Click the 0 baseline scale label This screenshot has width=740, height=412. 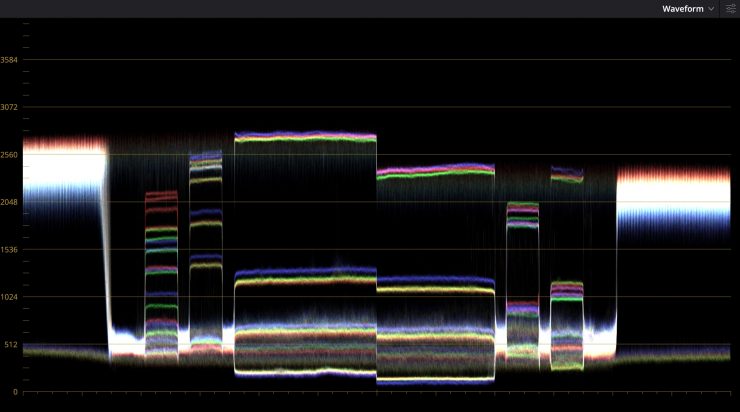(x=10, y=391)
